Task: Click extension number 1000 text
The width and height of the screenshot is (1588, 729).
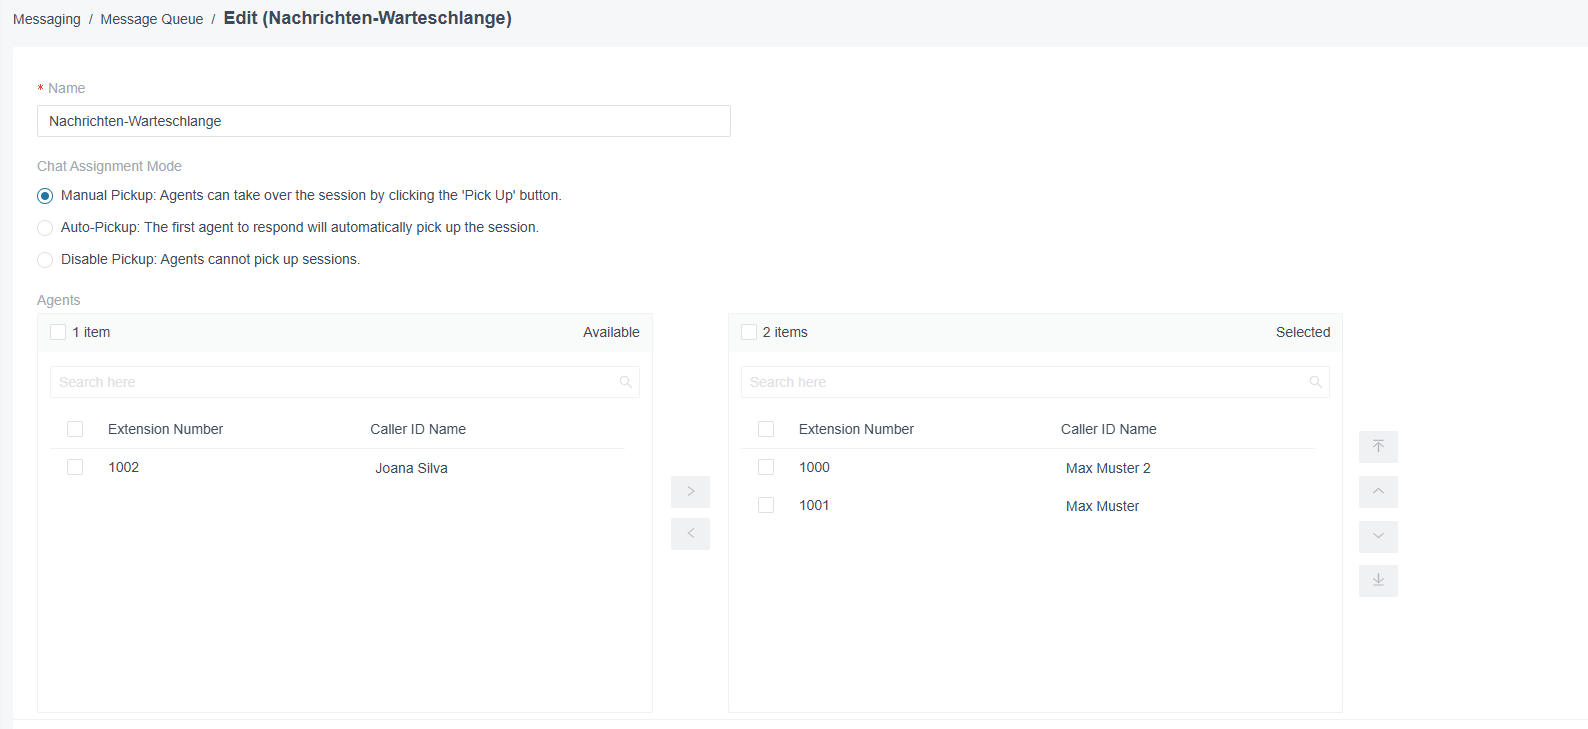Action: (814, 467)
